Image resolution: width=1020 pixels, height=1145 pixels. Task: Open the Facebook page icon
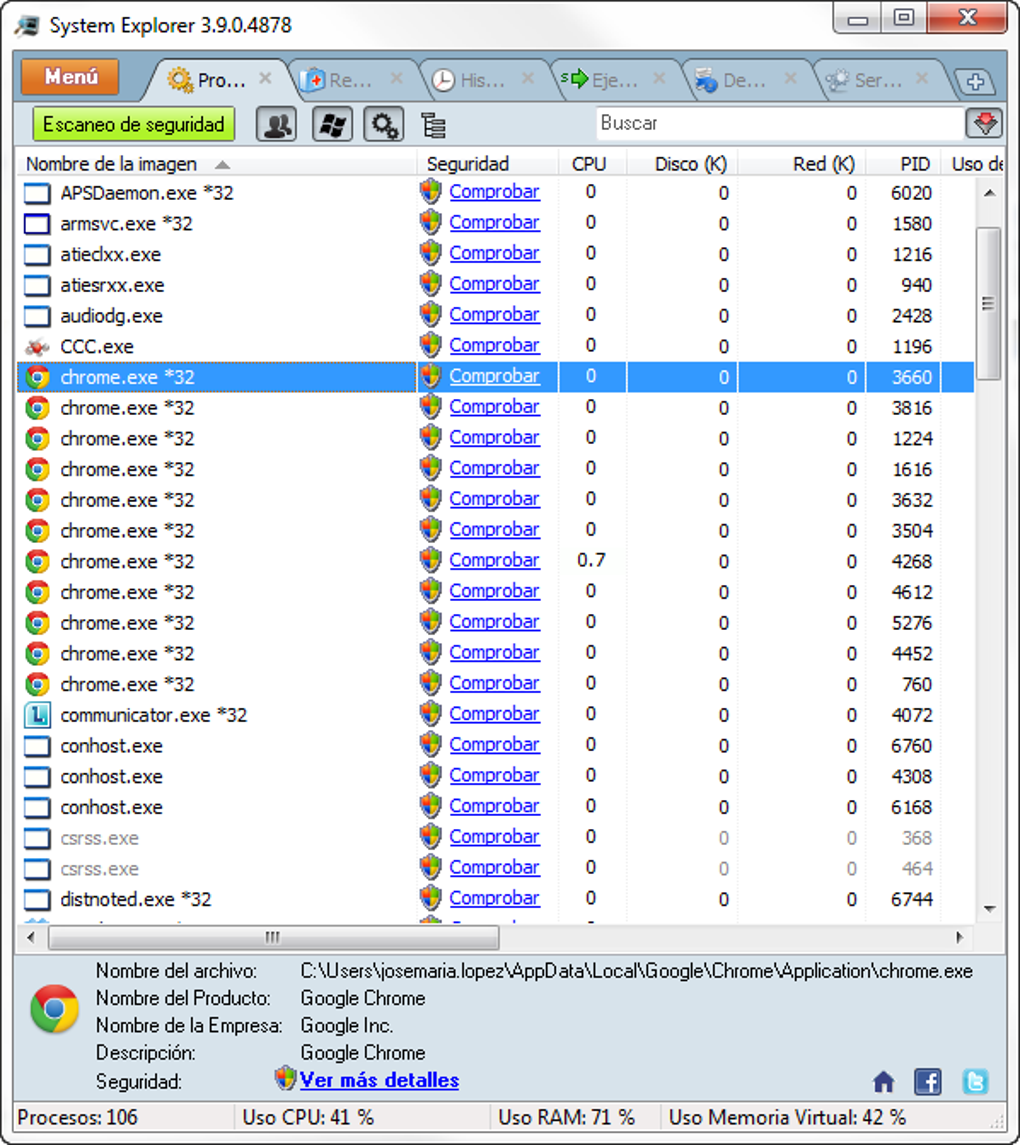click(928, 1081)
